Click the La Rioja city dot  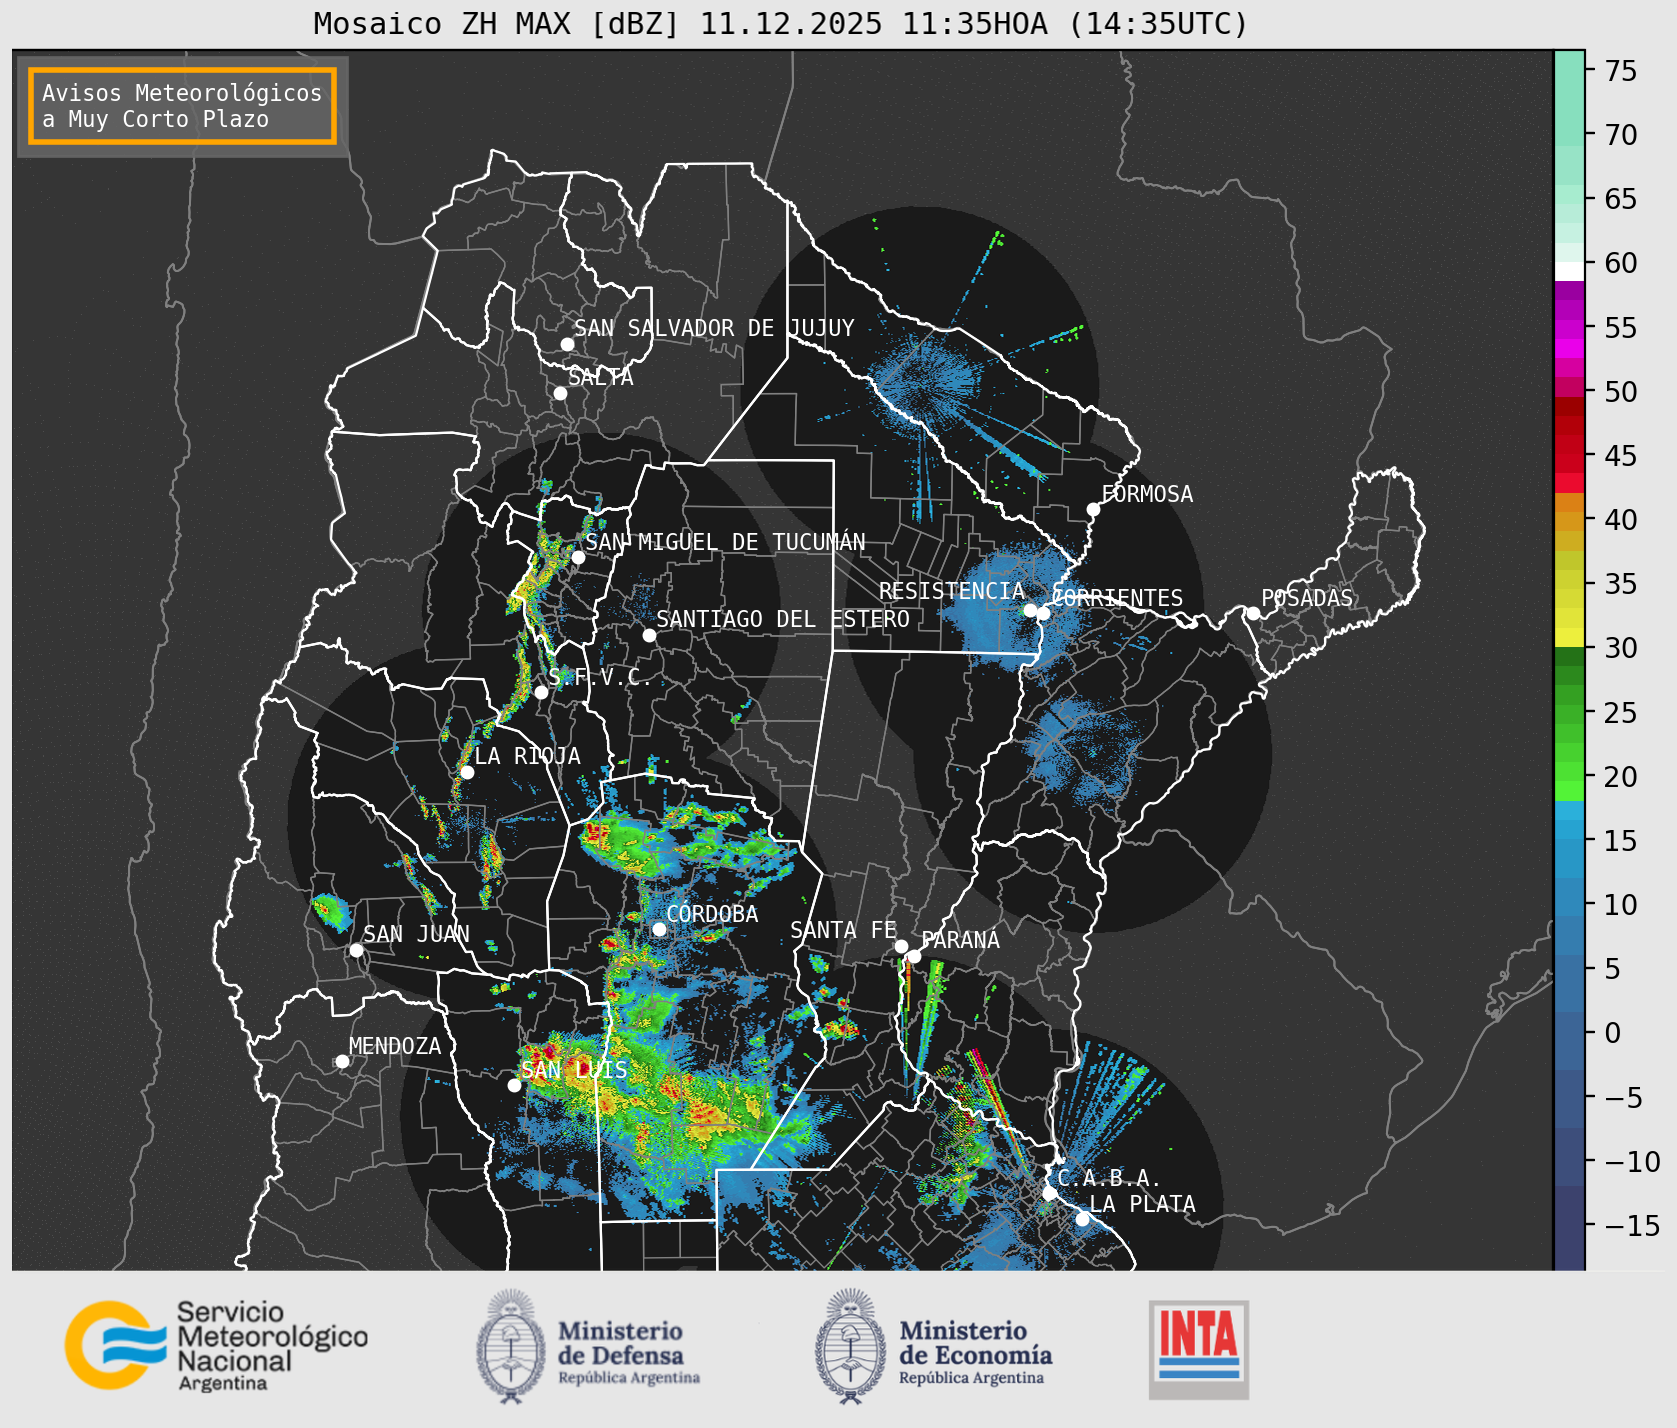[467, 772]
